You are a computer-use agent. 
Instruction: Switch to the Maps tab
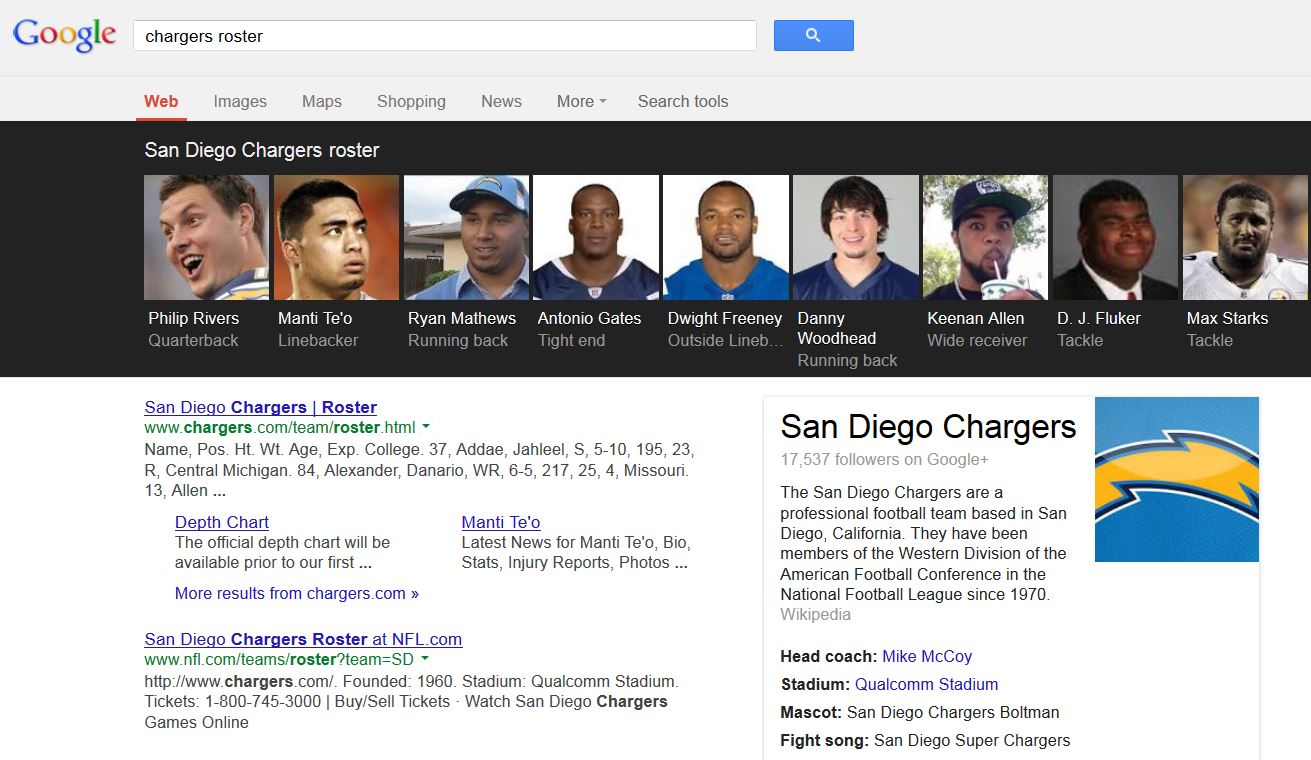[x=322, y=101]
